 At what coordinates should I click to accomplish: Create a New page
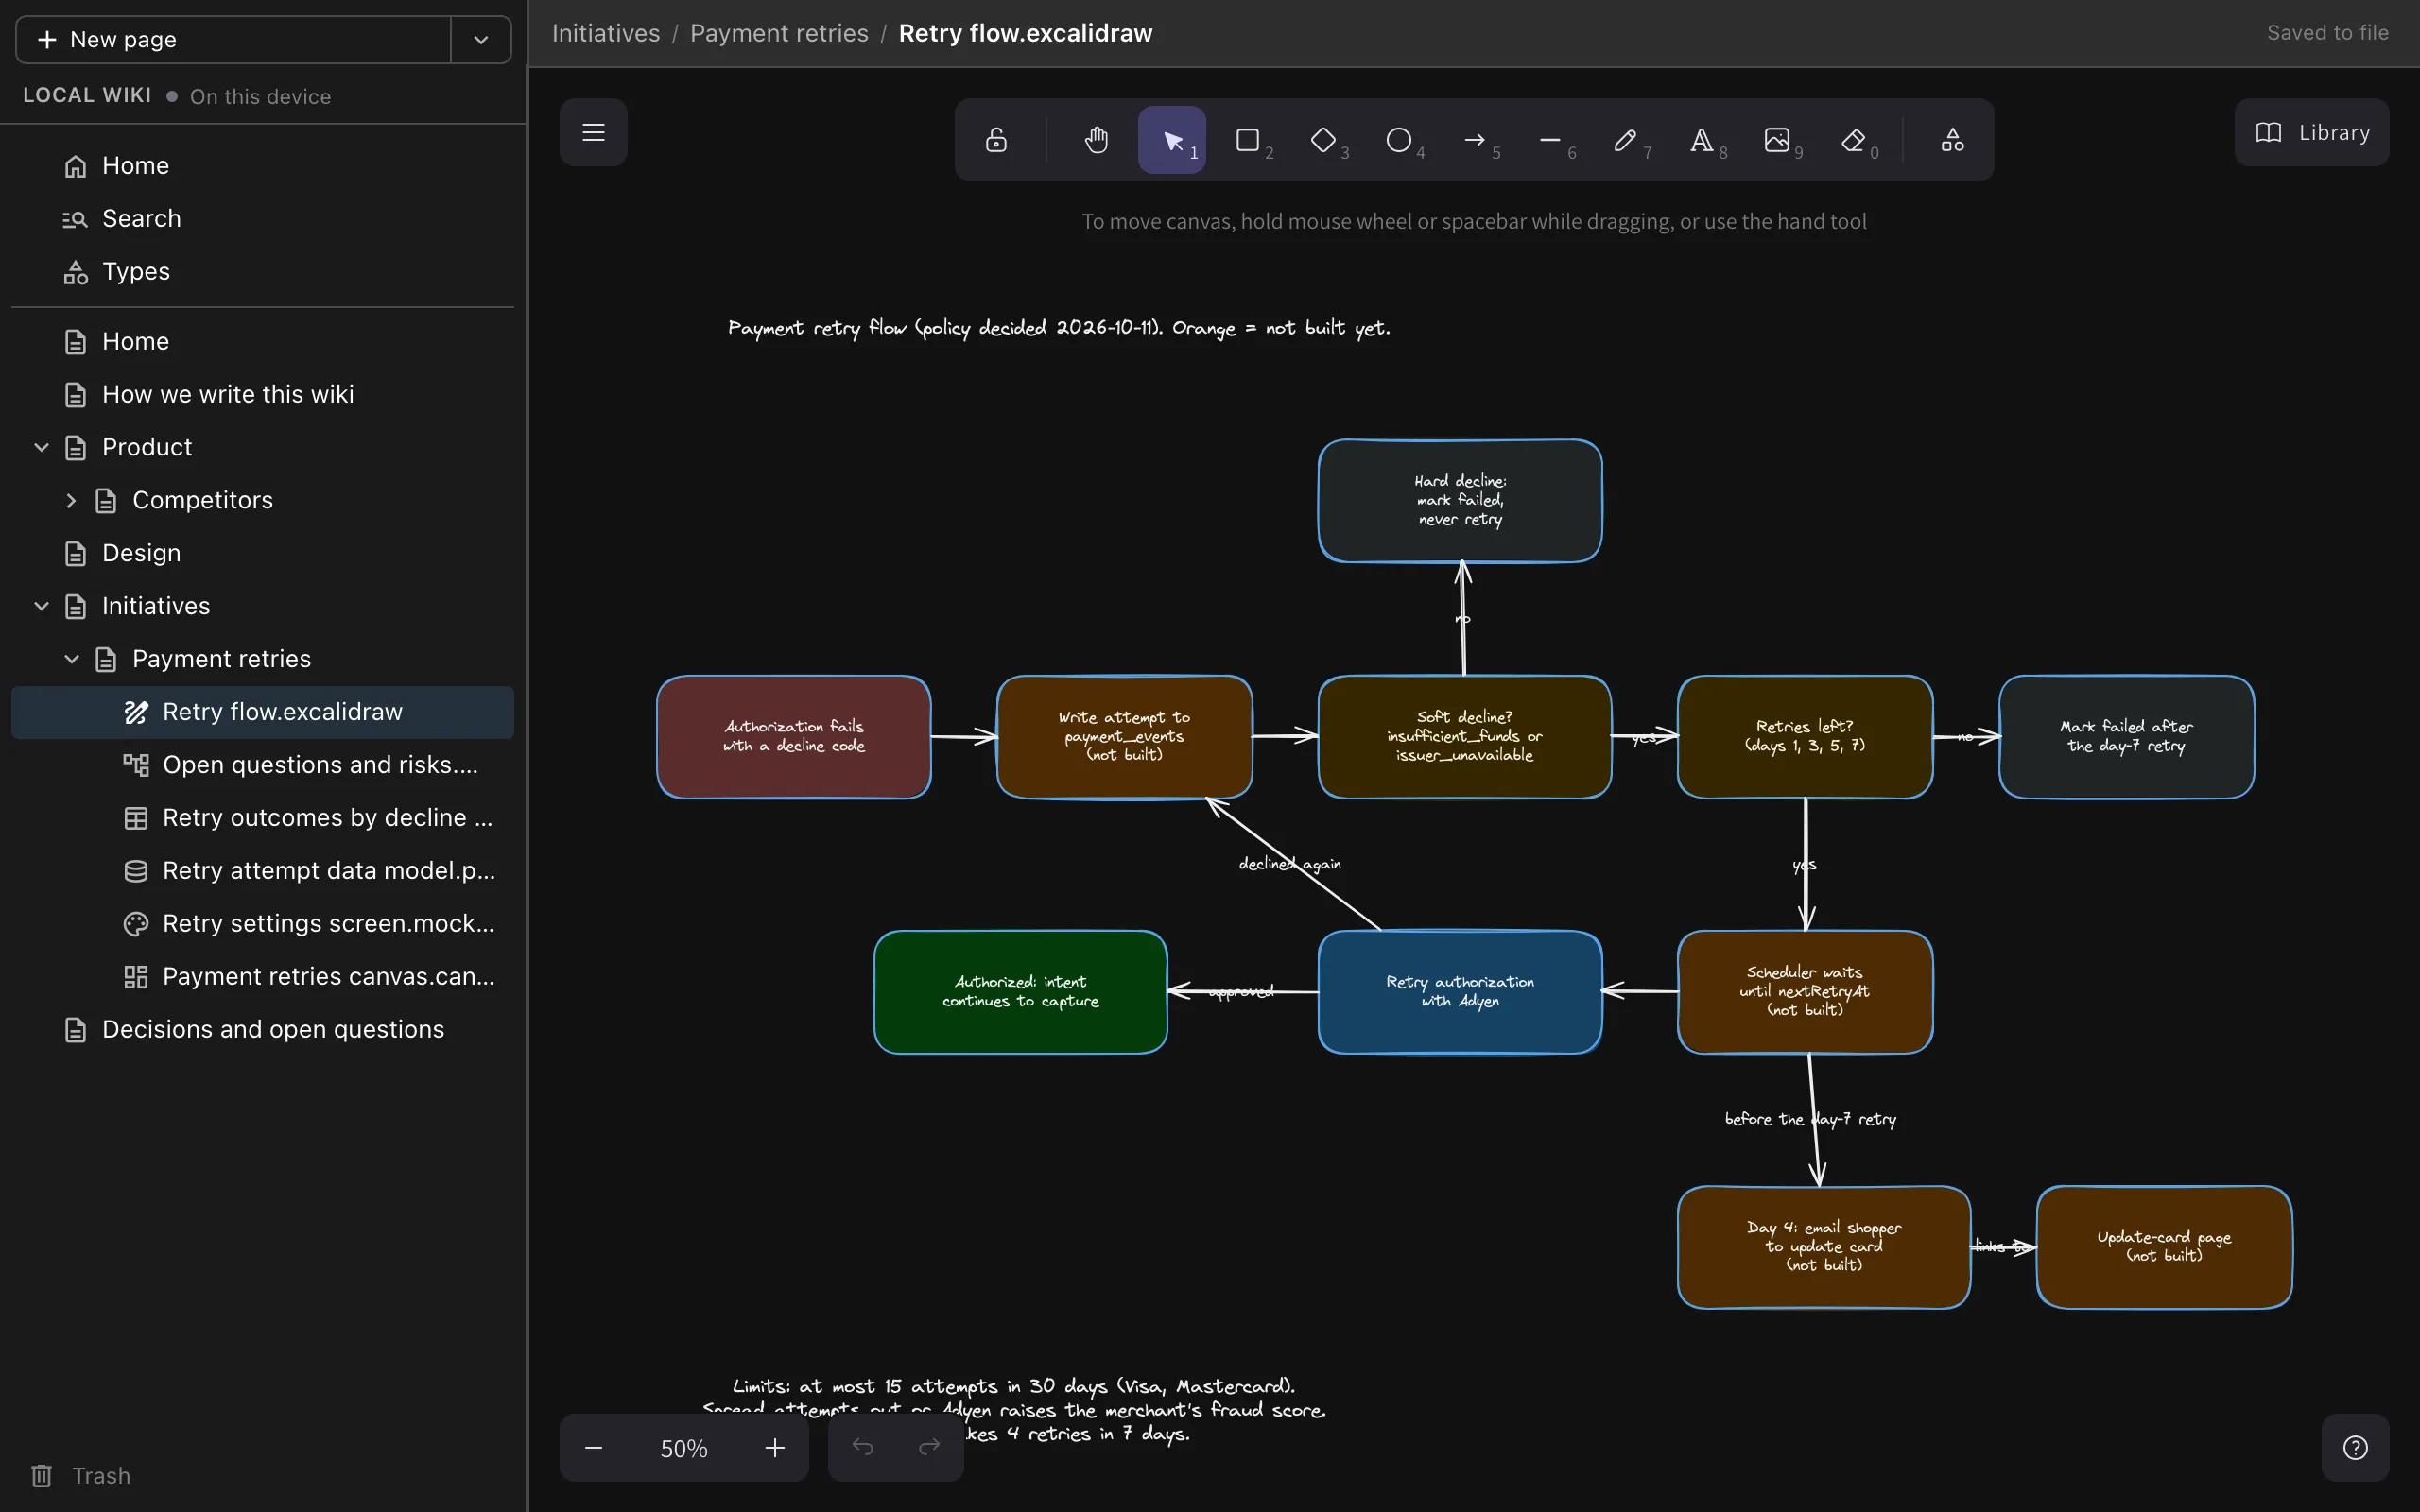[233, 39]
